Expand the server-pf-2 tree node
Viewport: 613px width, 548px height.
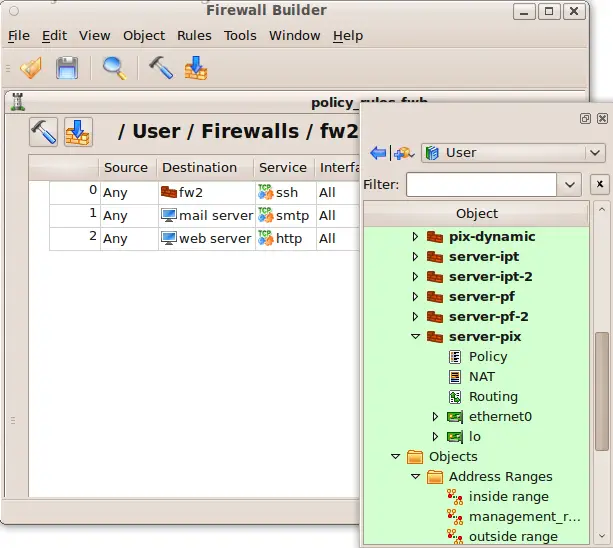(x=415, y=317)
